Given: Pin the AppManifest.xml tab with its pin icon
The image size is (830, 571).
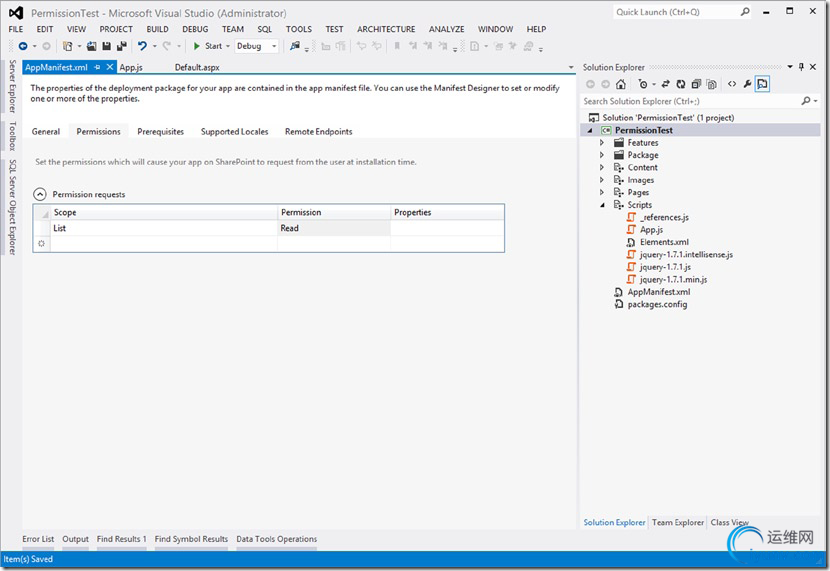Looking at the screenshot, I should pos(97,67).
